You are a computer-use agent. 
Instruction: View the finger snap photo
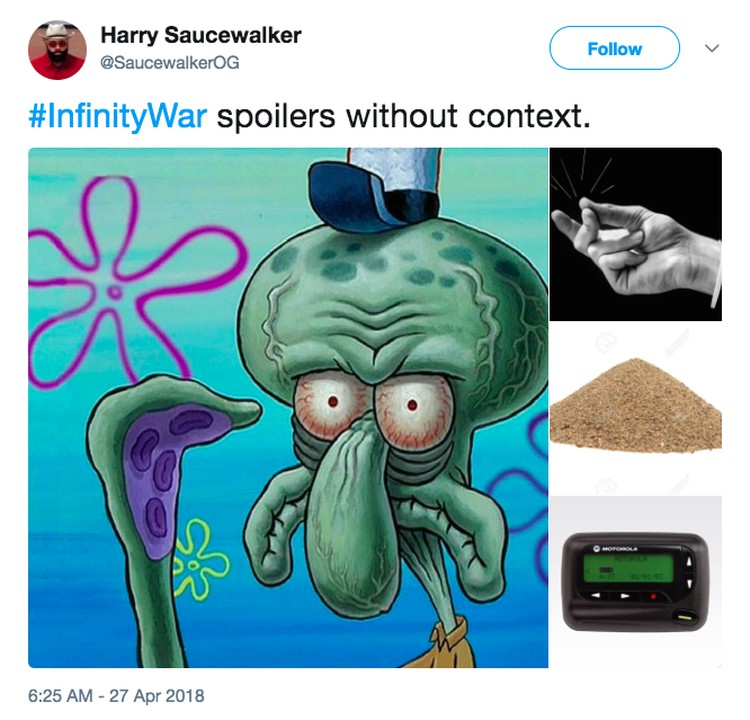point(636,234)
